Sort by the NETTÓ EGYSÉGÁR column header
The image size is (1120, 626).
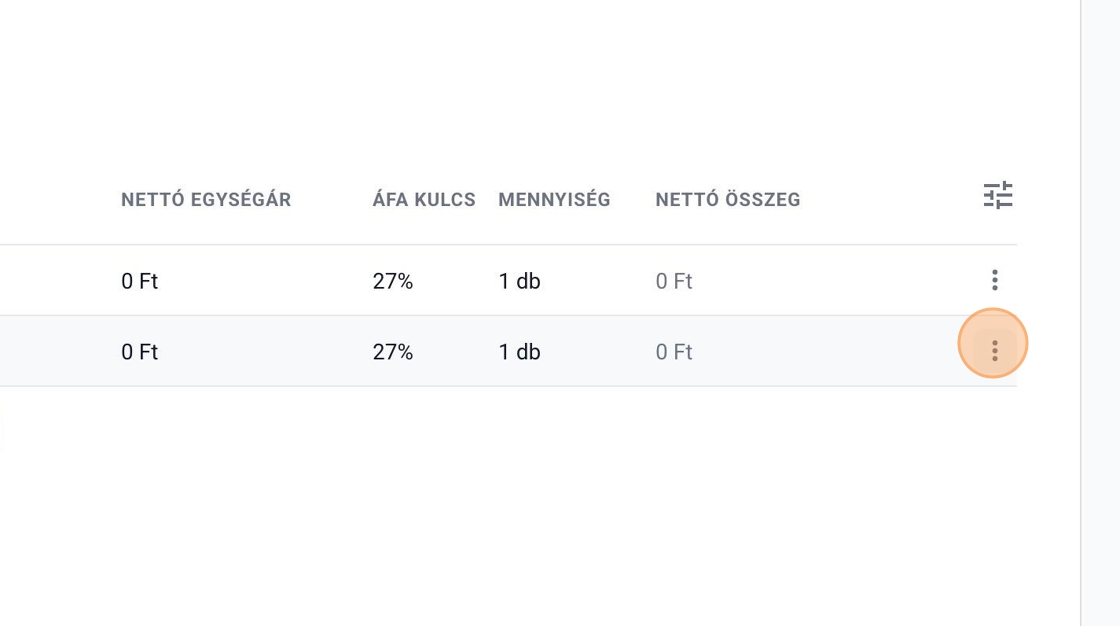[206, 200]
